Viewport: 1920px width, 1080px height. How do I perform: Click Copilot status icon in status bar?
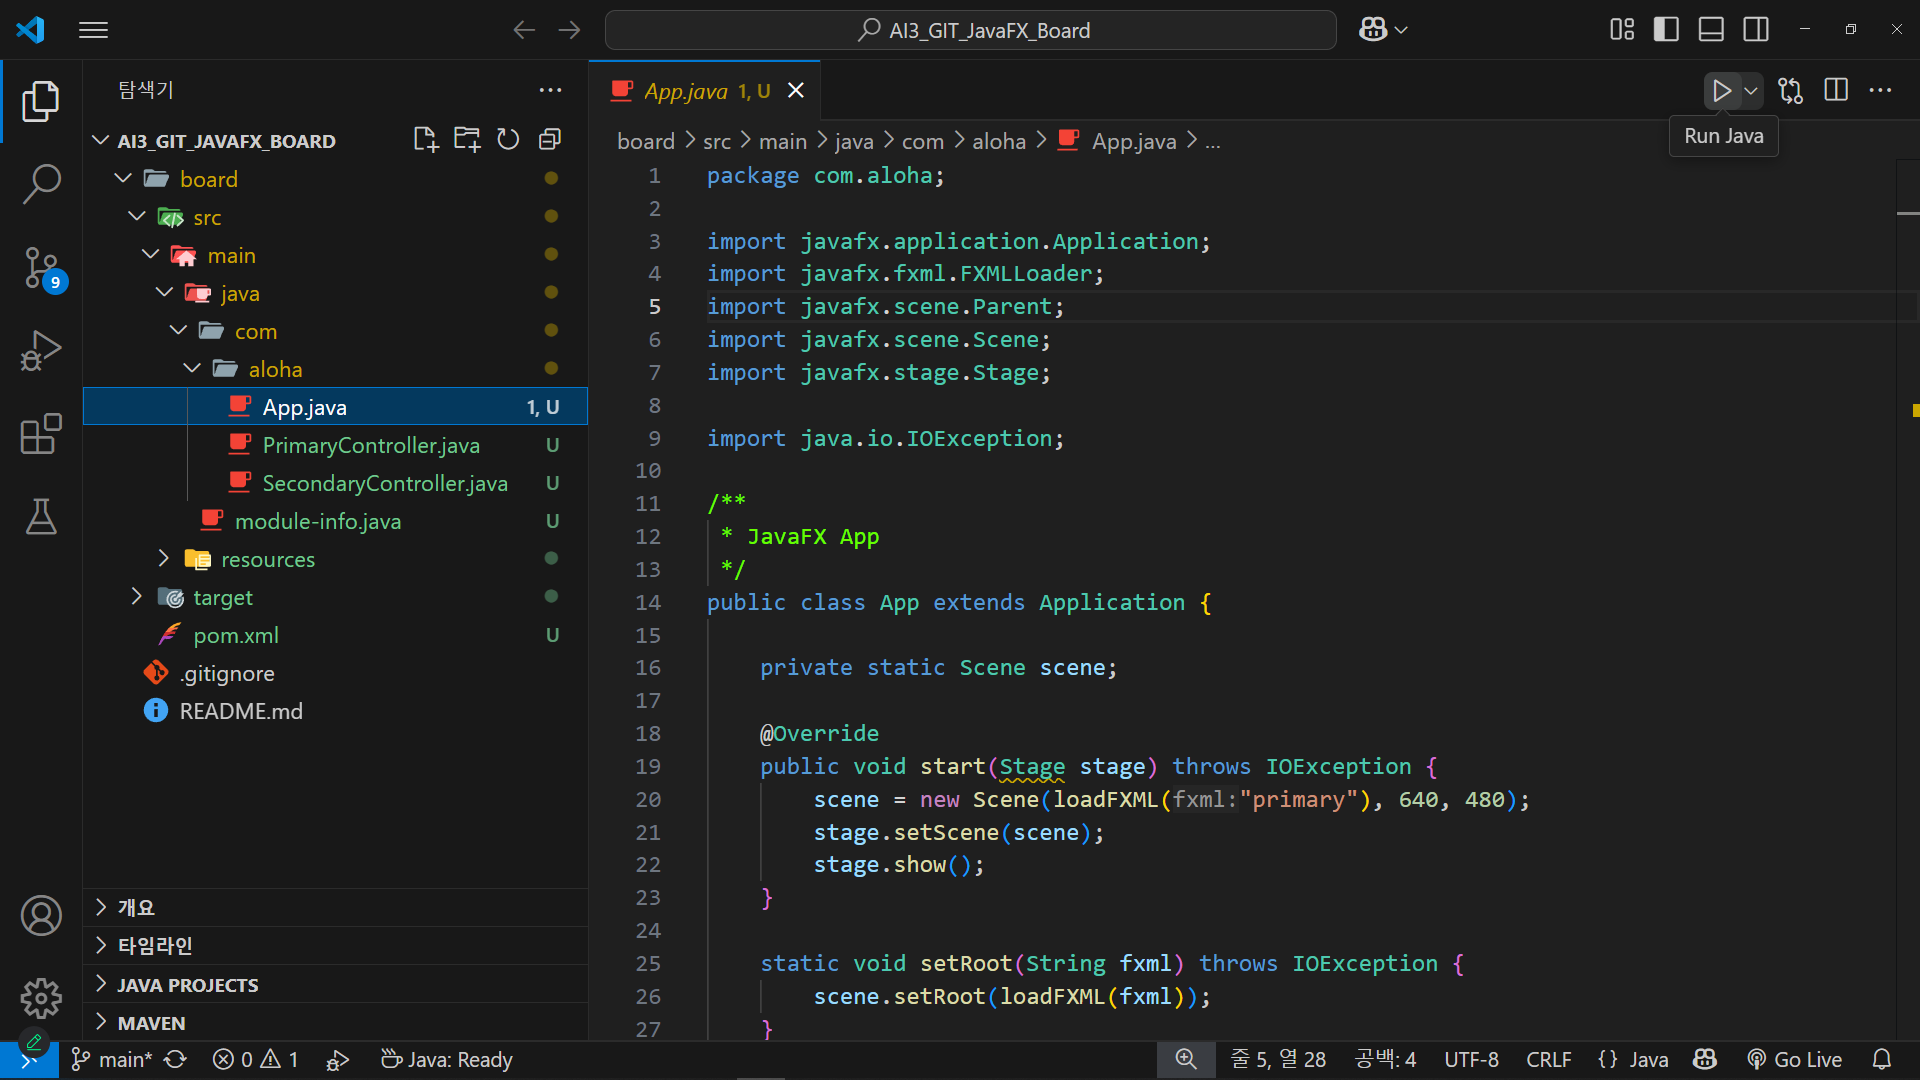1705,1060
